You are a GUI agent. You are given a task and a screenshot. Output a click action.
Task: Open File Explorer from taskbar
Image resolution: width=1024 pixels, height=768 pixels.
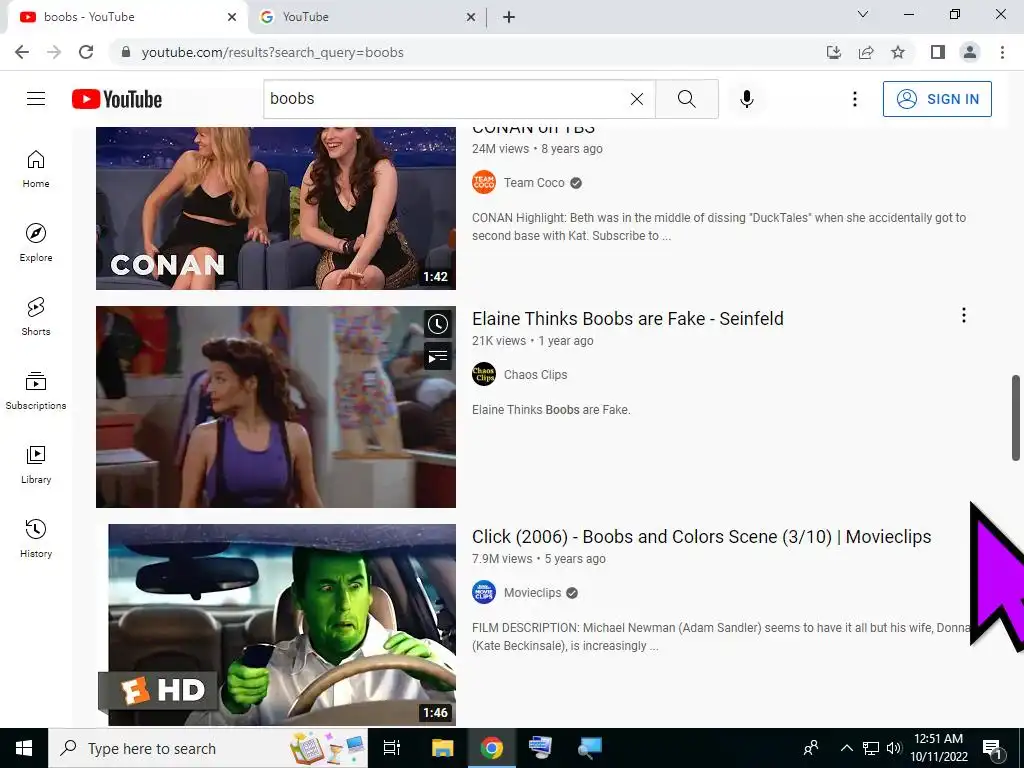442,748
